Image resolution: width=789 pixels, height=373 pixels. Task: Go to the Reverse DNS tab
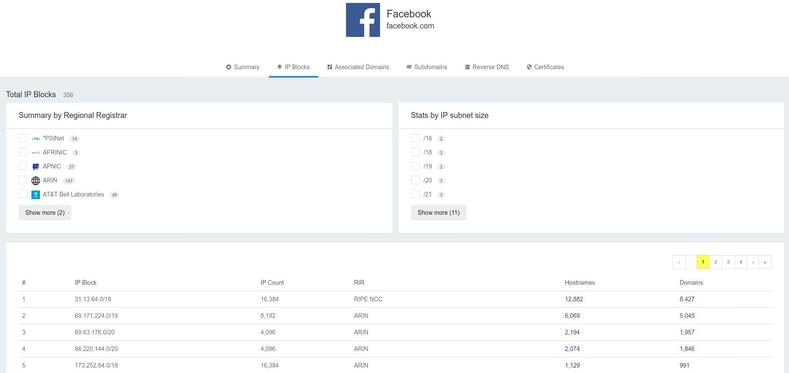487,67
